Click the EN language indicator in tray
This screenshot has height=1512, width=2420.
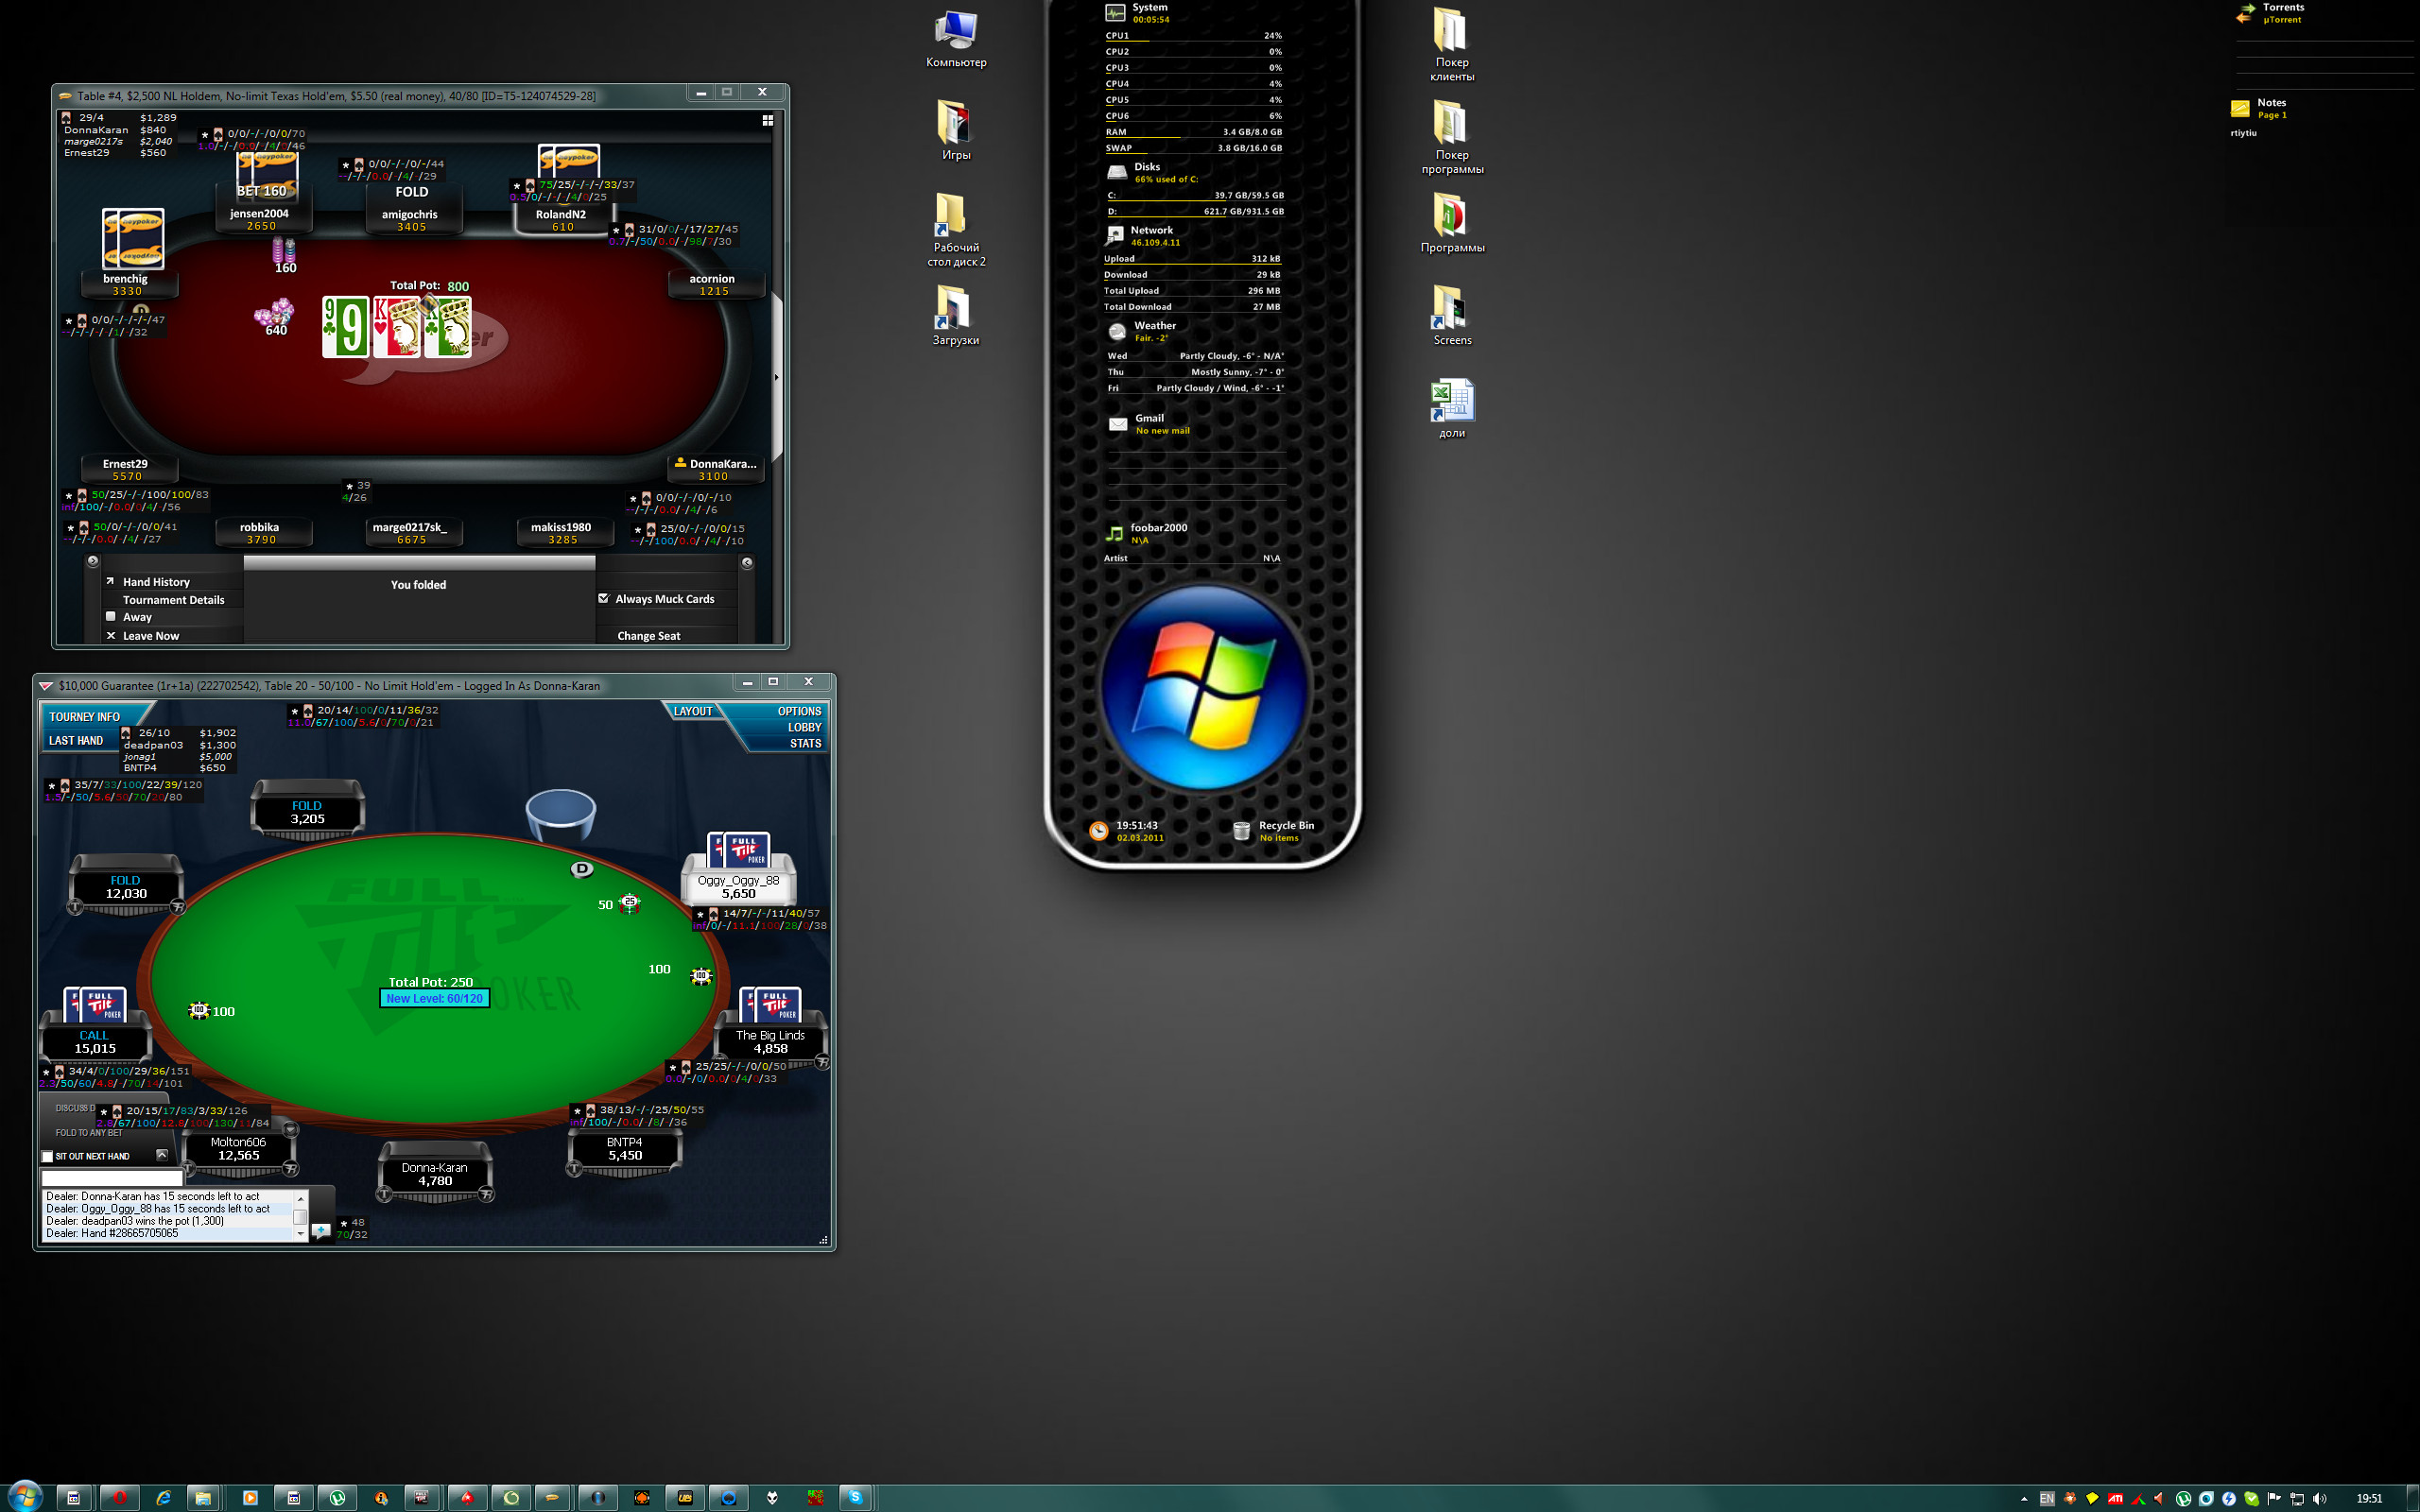(2046, 1498)
